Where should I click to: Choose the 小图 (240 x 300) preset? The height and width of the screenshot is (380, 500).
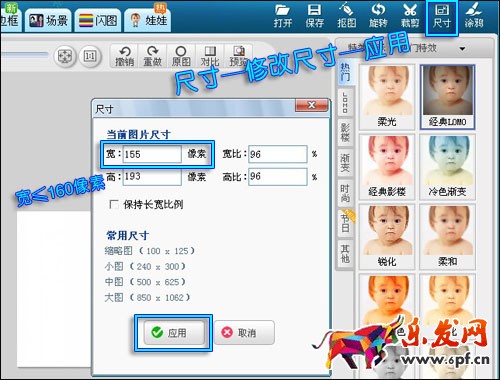[145, 266]
